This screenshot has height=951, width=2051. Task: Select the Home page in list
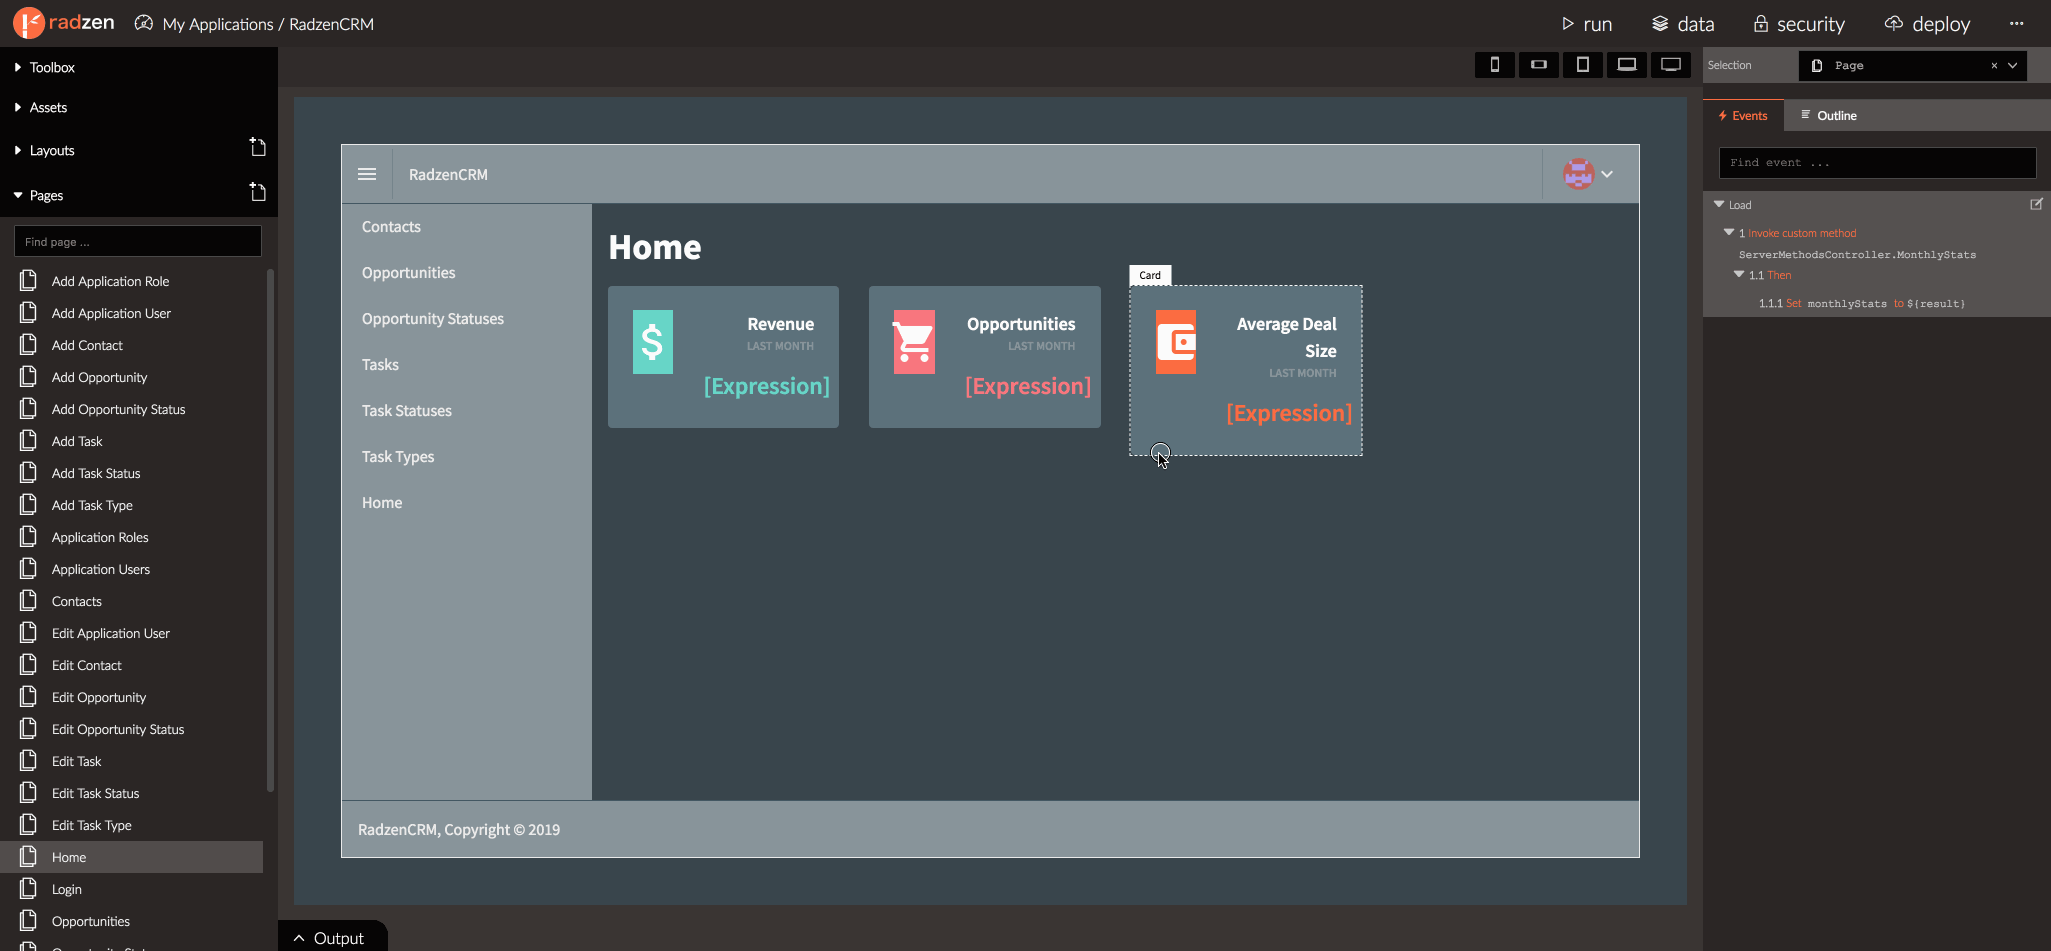131,857
